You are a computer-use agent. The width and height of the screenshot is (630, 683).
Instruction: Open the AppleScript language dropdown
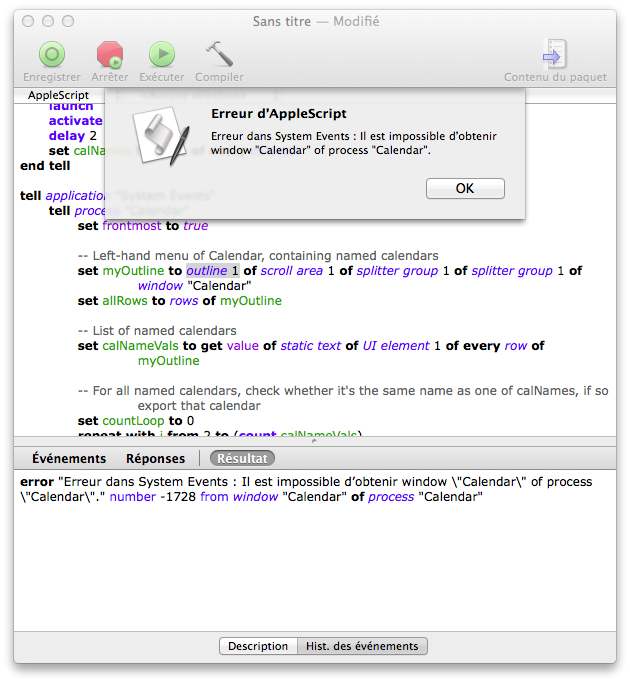pyautogui.click(x=58, y=95)
